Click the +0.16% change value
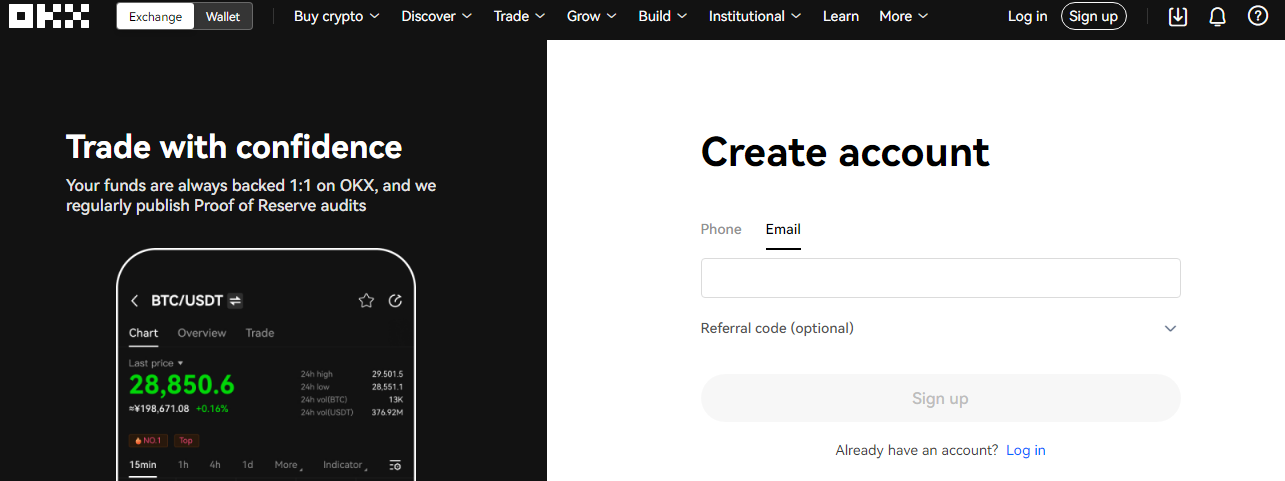1285x481 pixels. pos(212,409)
